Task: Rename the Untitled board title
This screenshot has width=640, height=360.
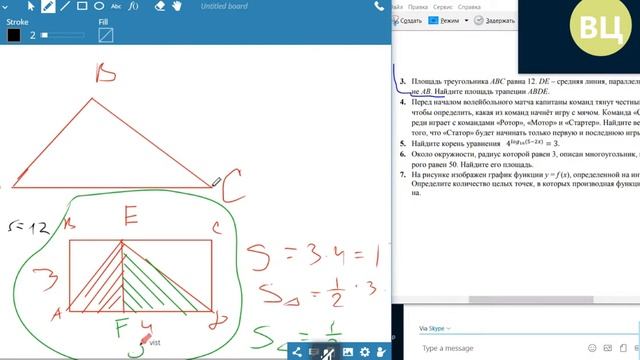Action: click(224, 6)
